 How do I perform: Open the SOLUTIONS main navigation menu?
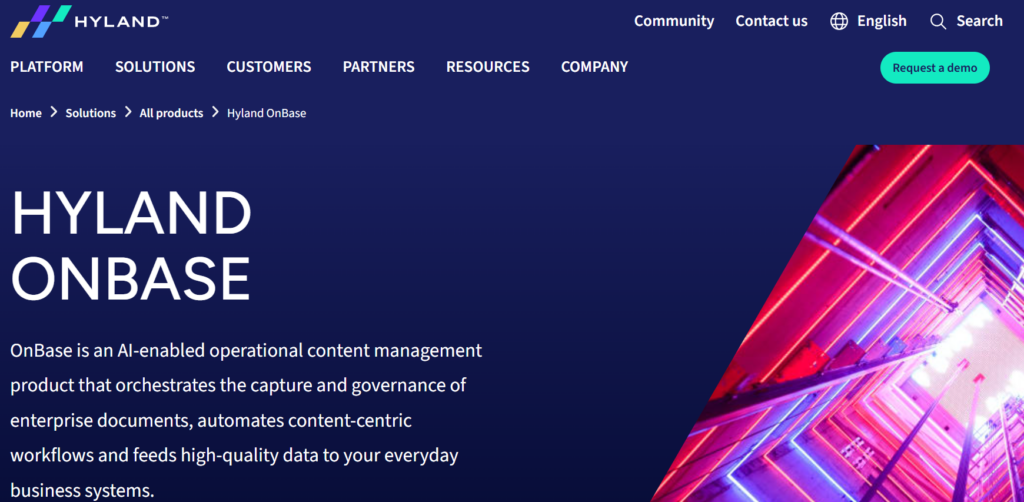(x=155, y=67)
